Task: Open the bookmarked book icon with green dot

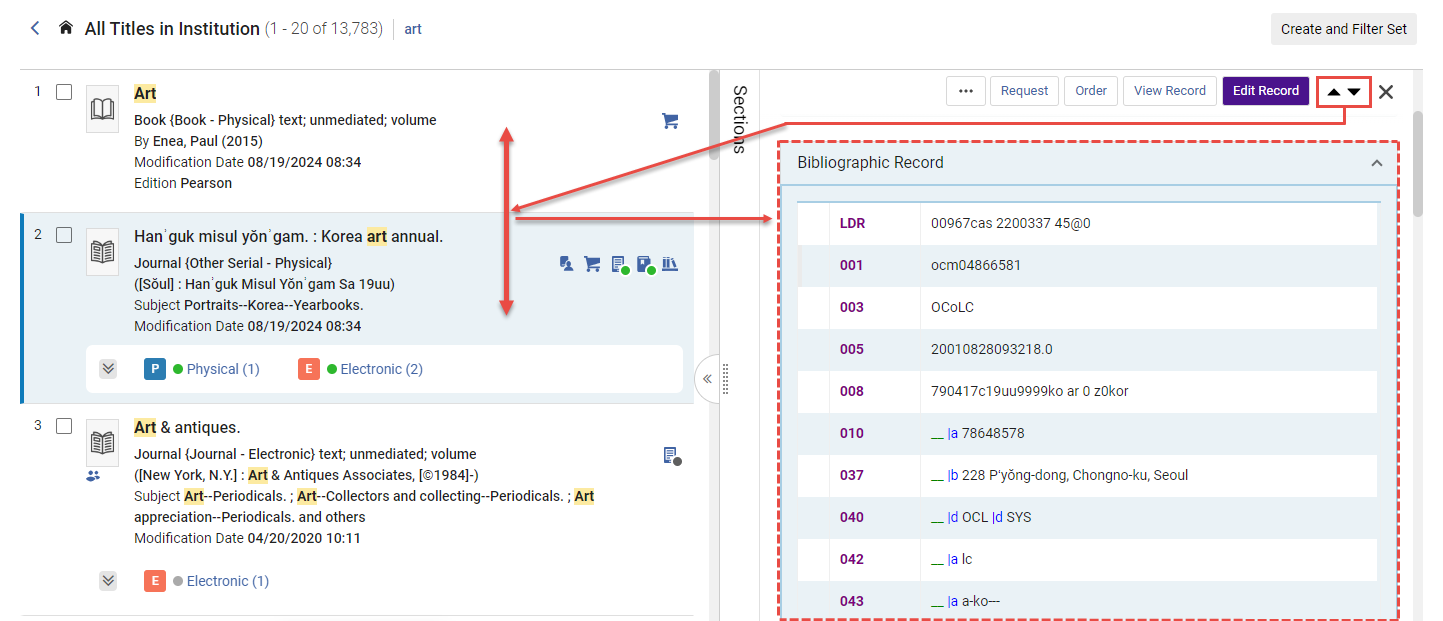Action: (645, 265)
